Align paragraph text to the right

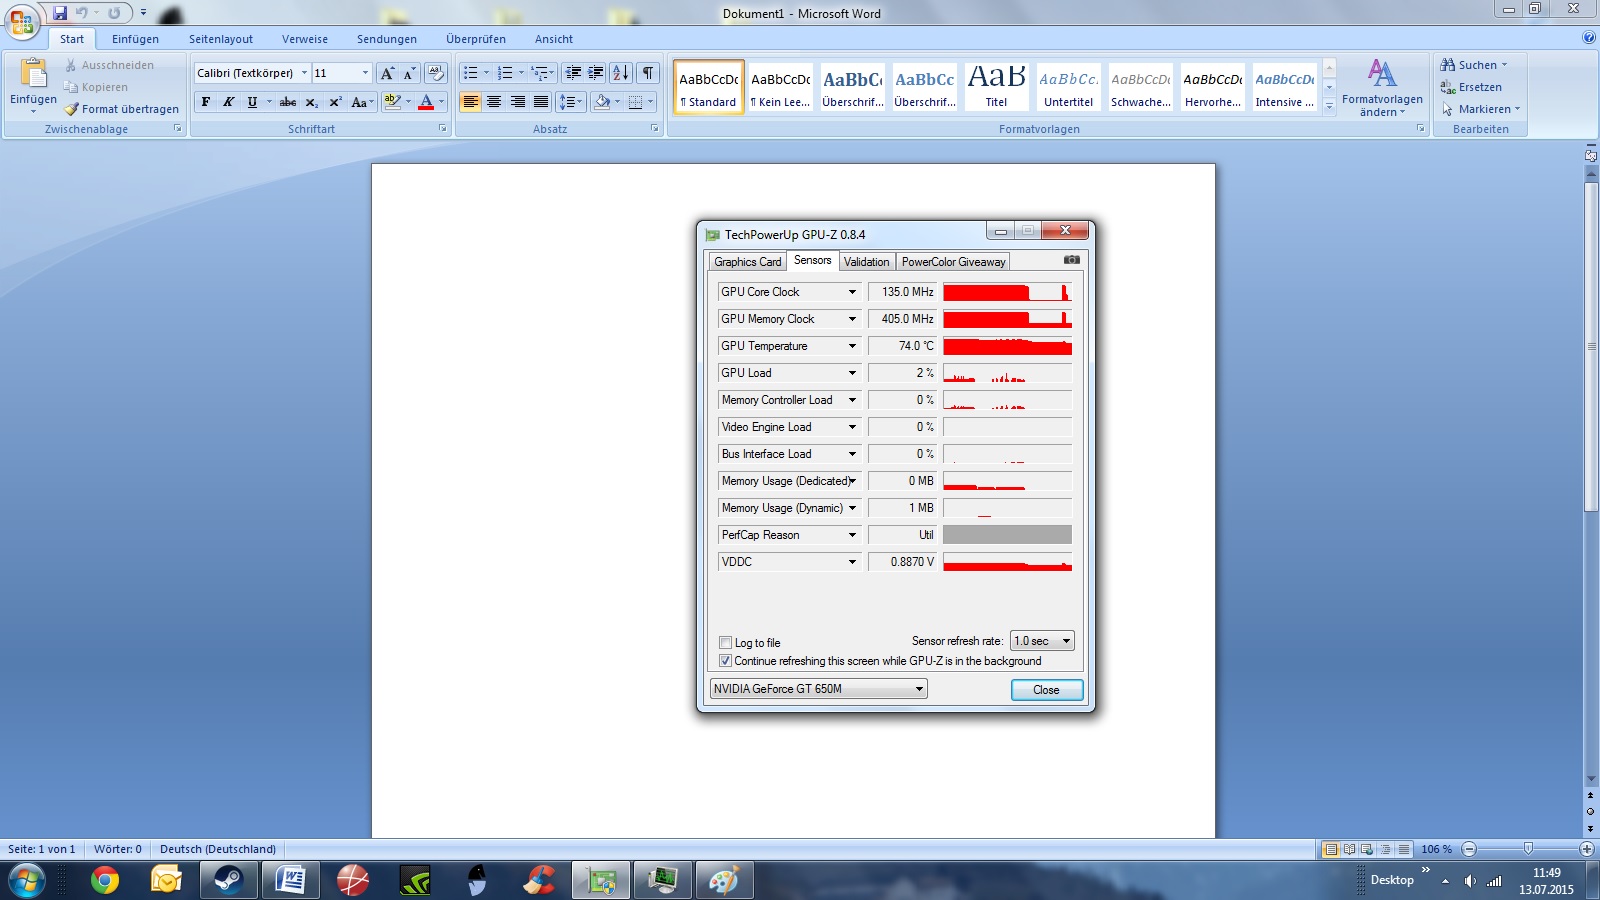(x=518, y=102)
